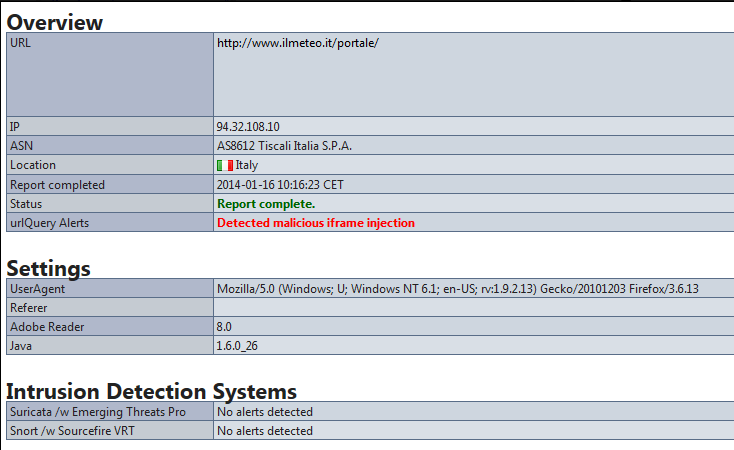Click the empty Referer value cell
Image resolution: width=734 pixels, height=450 pixels.
(470, 308)
